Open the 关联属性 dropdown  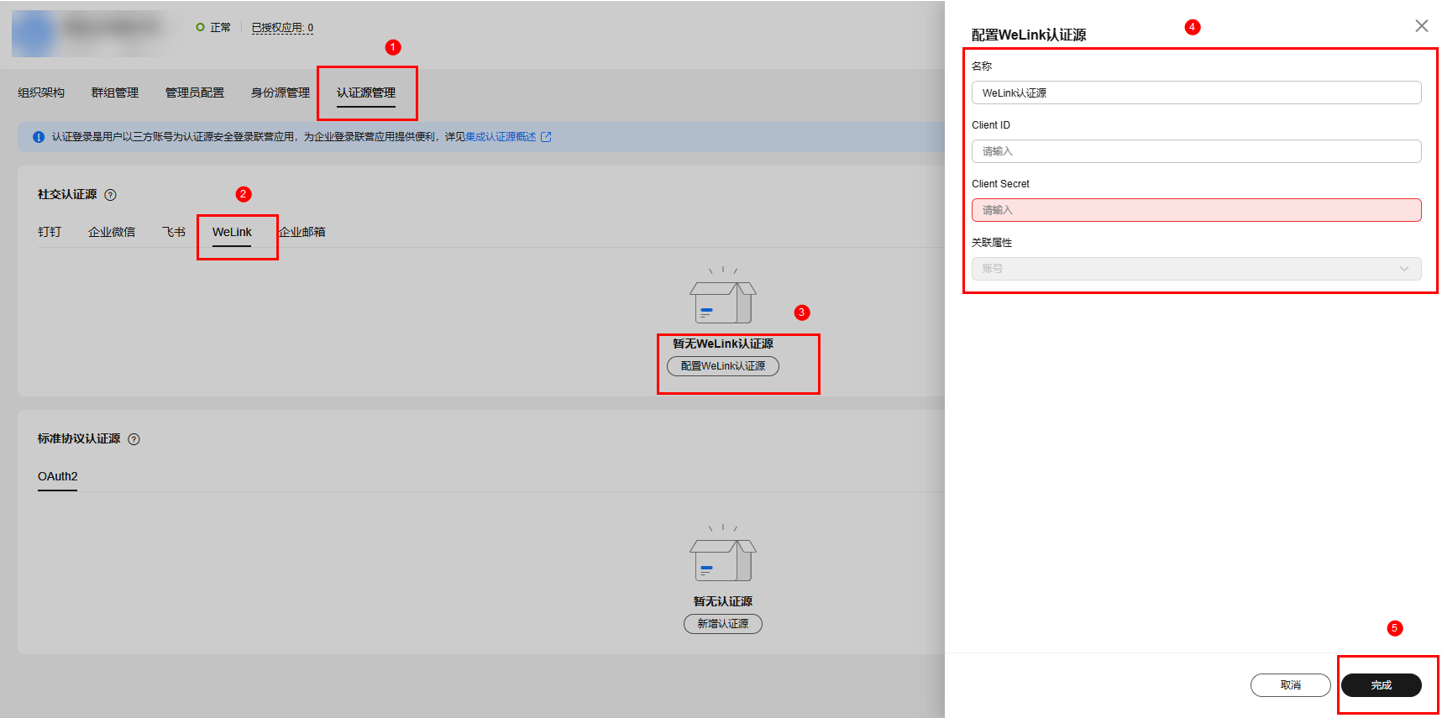click(1196, 269)
